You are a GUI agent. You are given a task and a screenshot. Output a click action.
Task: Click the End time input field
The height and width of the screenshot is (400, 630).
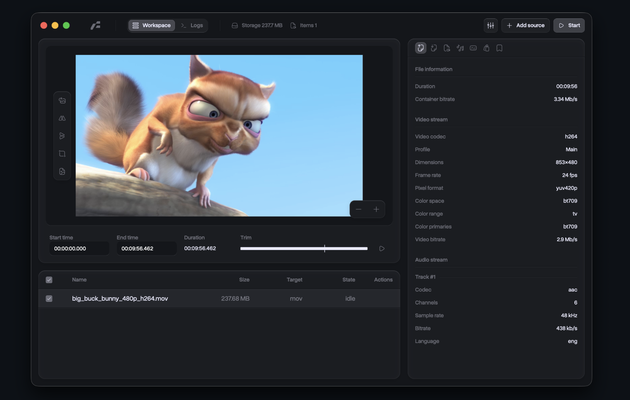click(x=146, y=249)
